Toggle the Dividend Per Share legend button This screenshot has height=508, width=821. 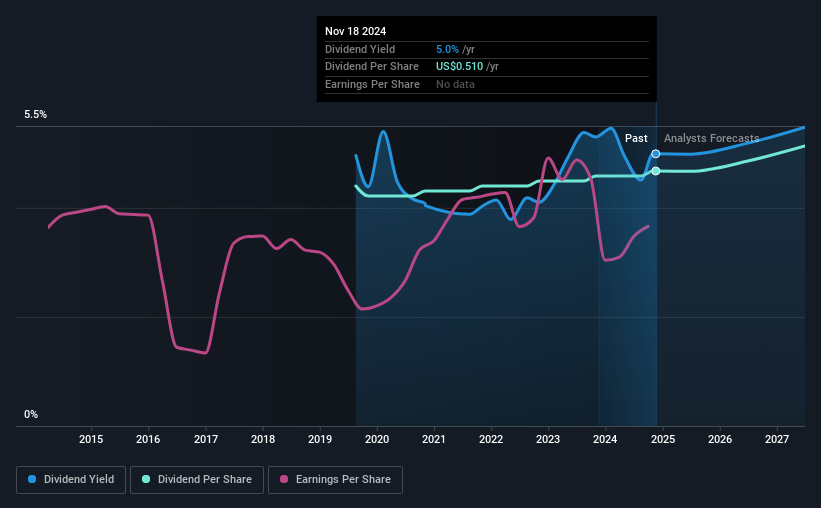(x=197, y=480)
